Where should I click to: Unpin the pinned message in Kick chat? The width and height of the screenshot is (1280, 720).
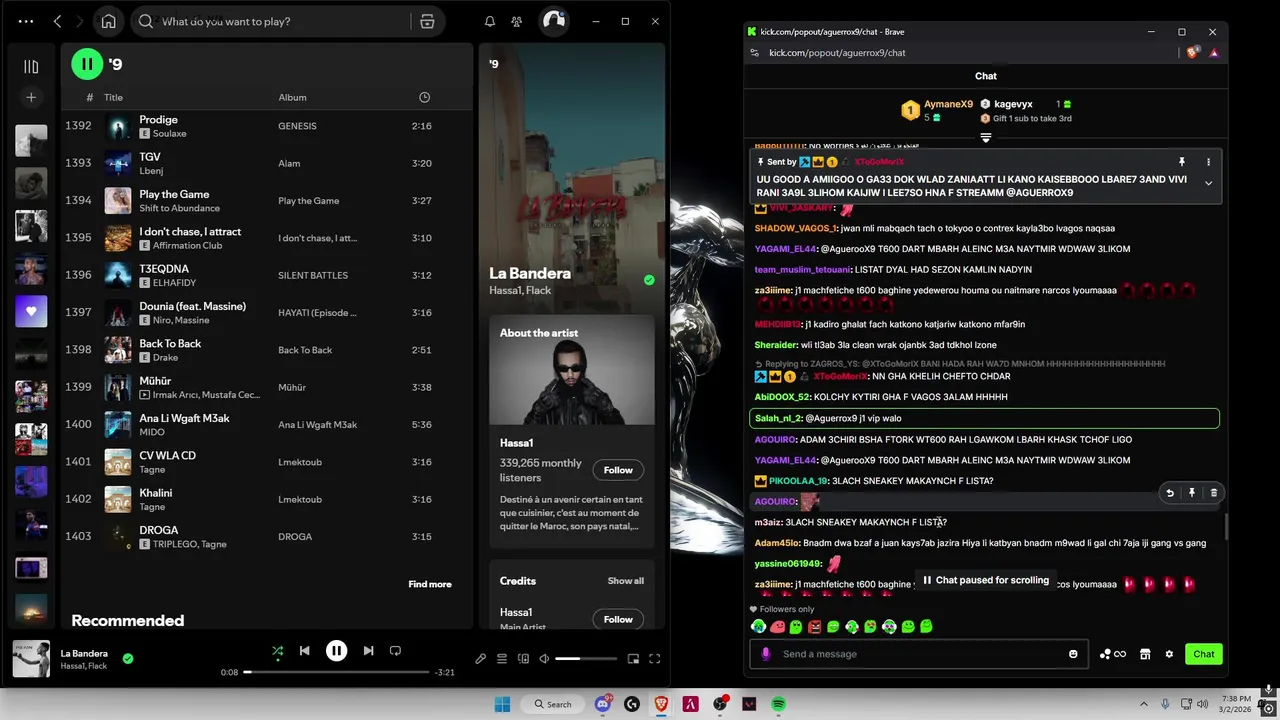(x=1181, y=162)
